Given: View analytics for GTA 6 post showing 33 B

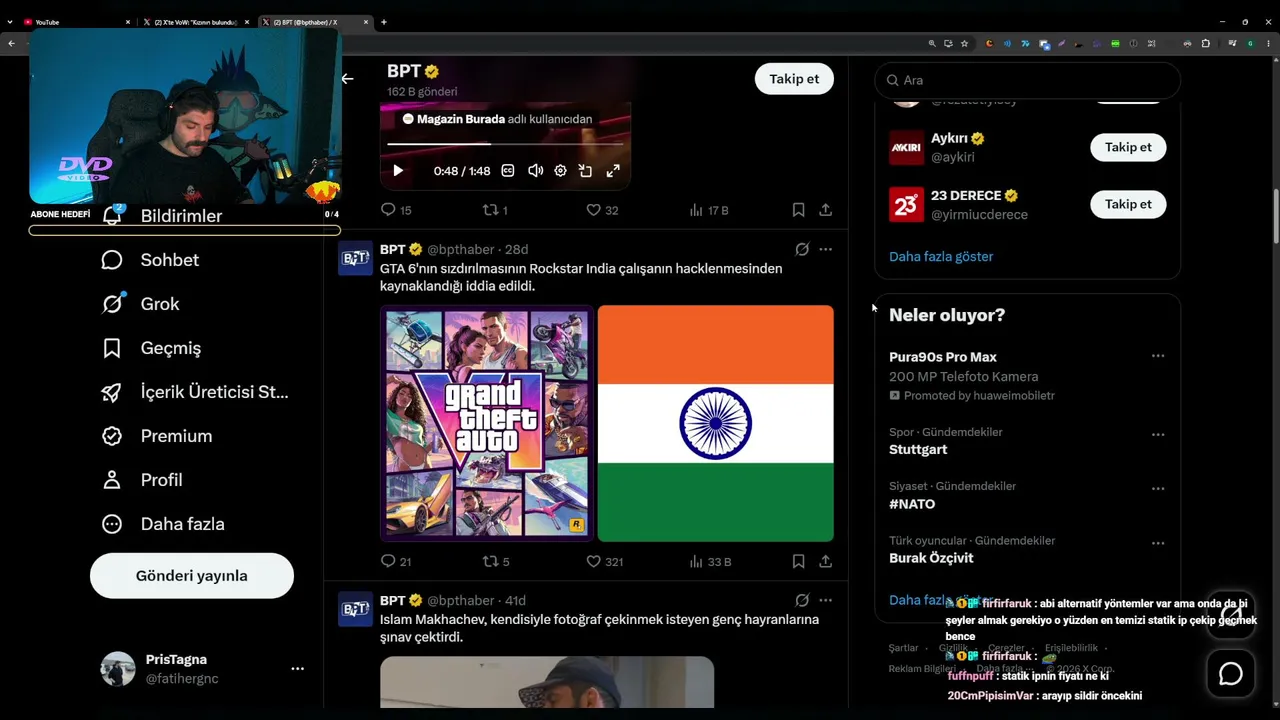Looking at the screenshot, I should [710, 562].
